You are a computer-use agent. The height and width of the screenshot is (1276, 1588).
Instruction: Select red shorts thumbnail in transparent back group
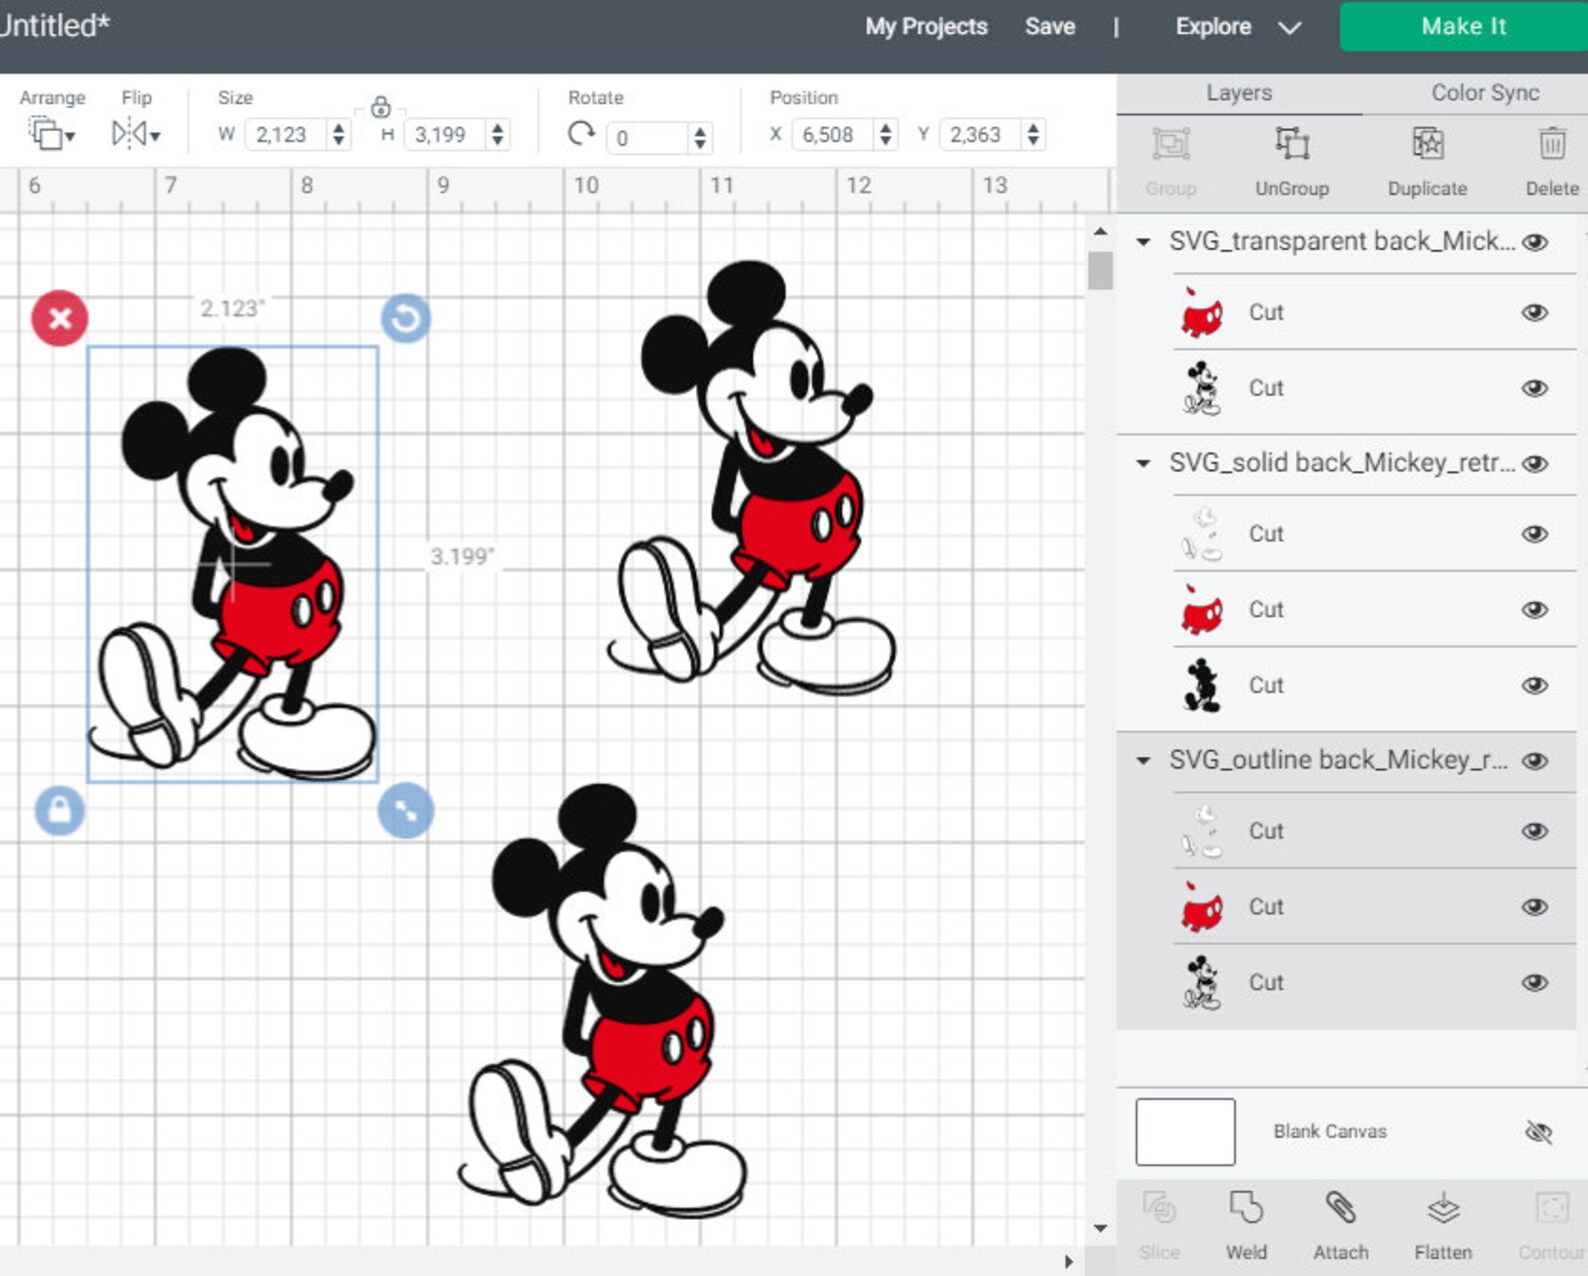click(x=1201, y=313)
